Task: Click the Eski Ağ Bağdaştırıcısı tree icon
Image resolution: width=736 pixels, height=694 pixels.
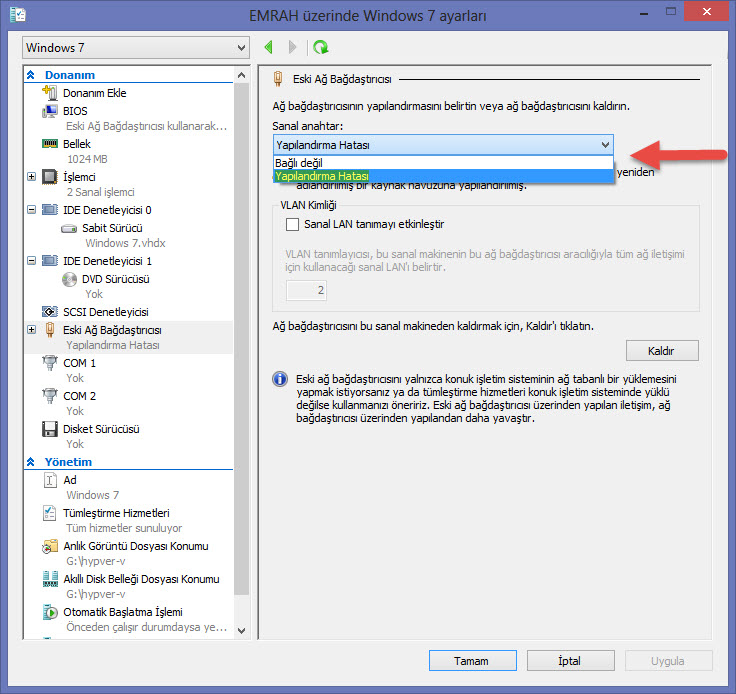Action: click(50, 330)
